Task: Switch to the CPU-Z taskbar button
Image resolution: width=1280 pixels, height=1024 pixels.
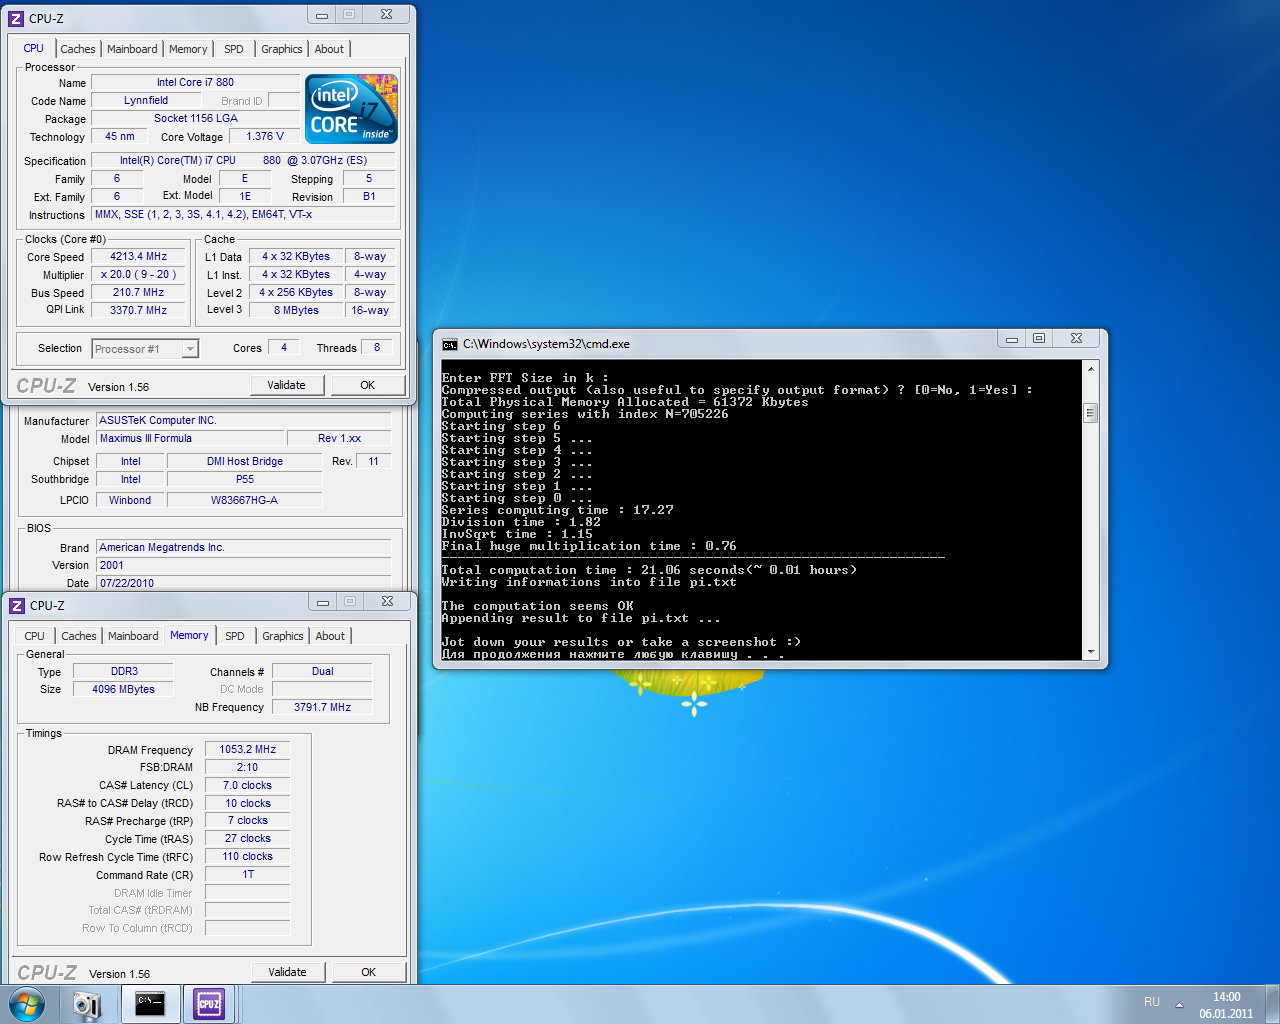Action: pos(209,1004)
